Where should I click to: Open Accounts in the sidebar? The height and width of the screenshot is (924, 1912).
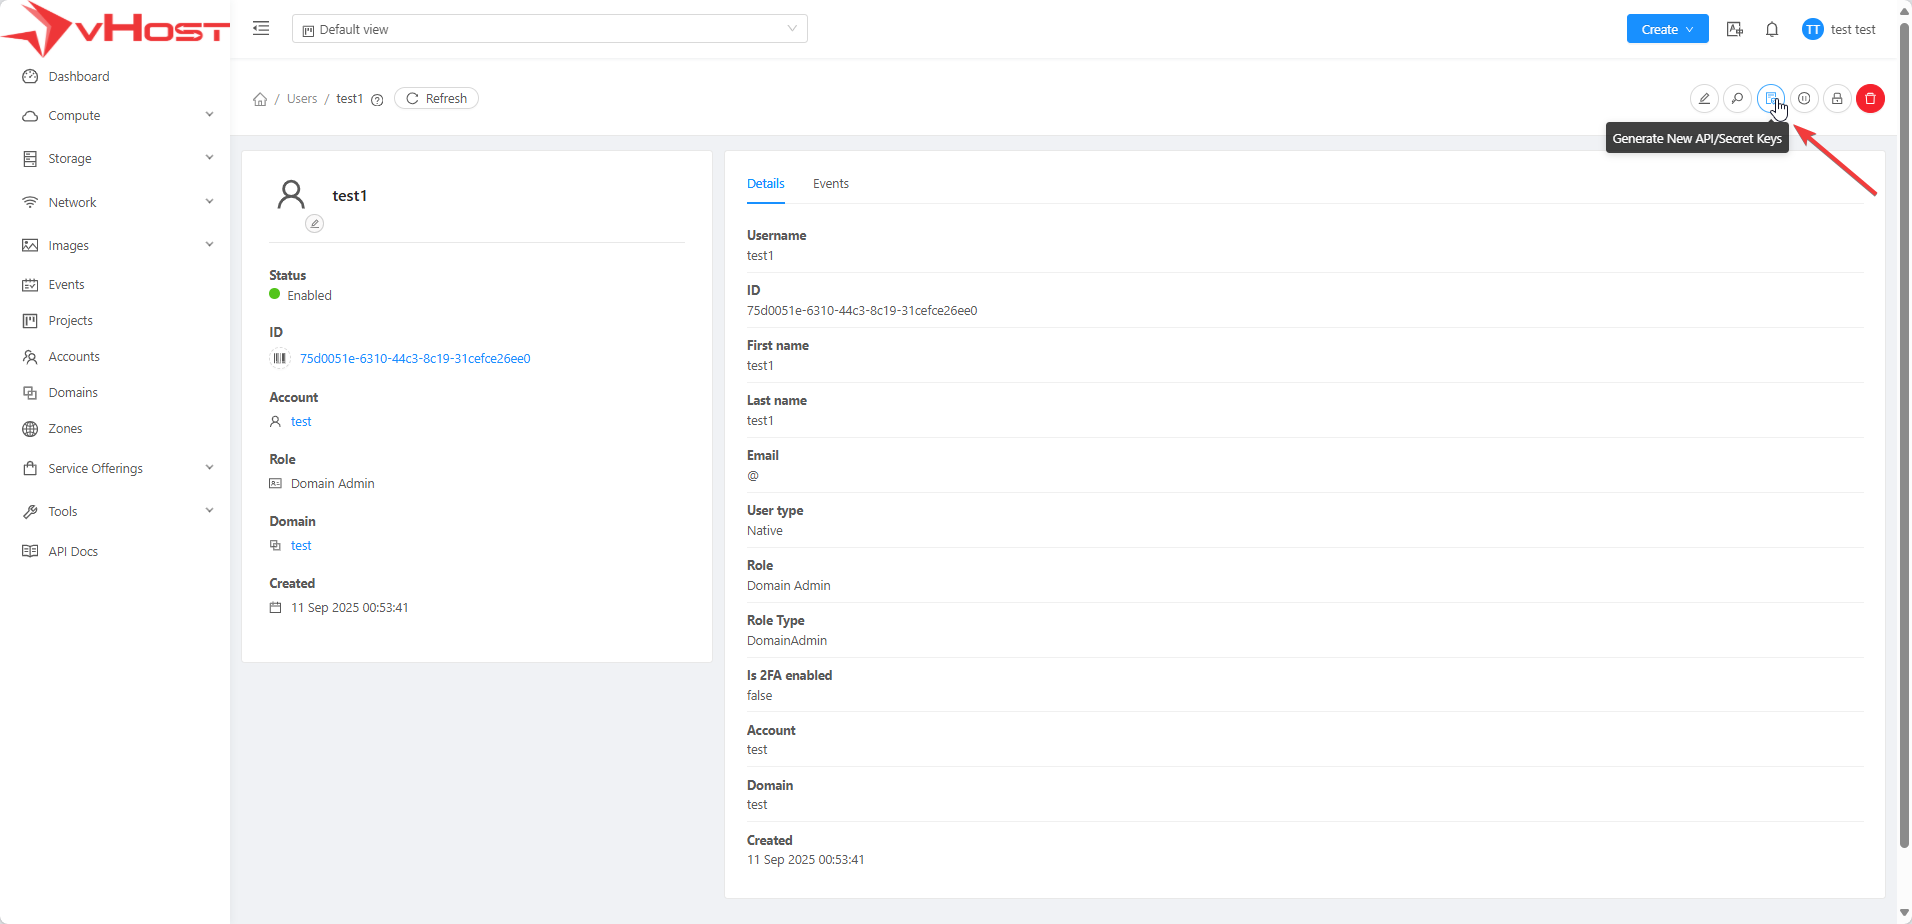click(x=74, y=357)
